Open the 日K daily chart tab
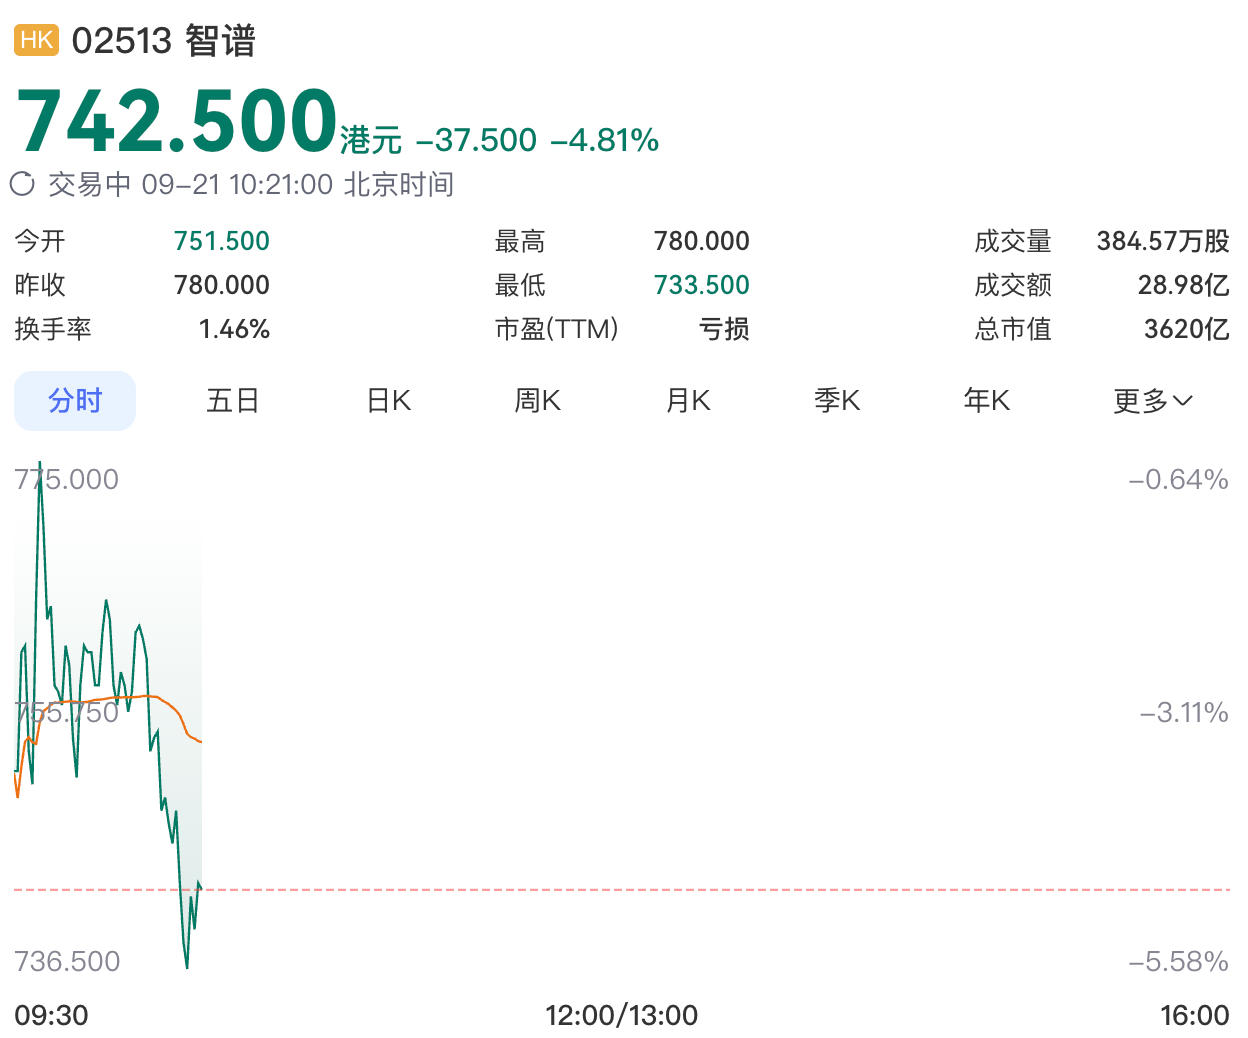 tap(389, 401)
